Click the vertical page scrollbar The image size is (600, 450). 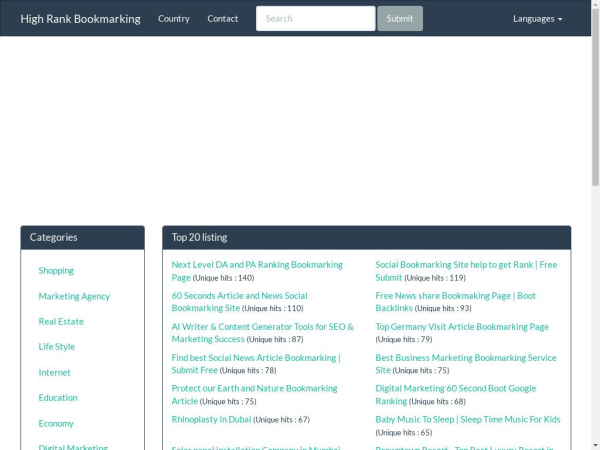(x=595, y=100)
